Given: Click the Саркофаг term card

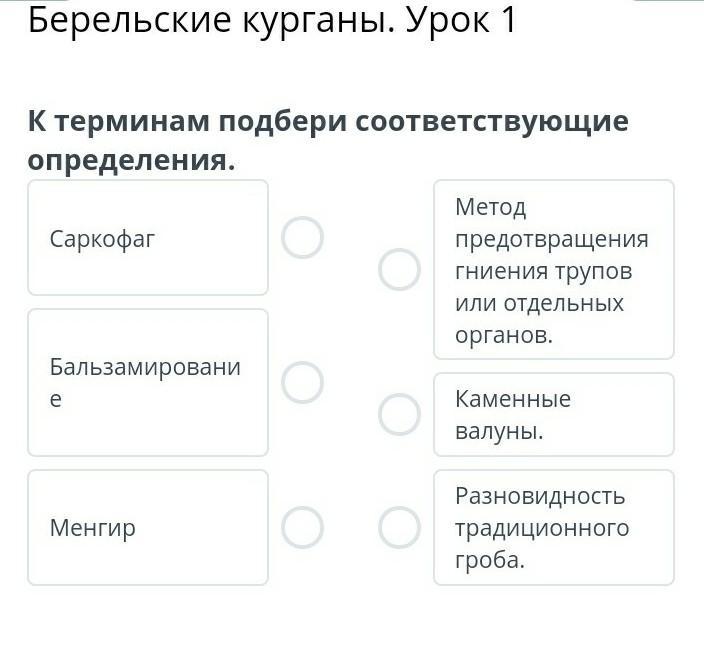Looking at the screenshot, I should [x=148, y=238].
